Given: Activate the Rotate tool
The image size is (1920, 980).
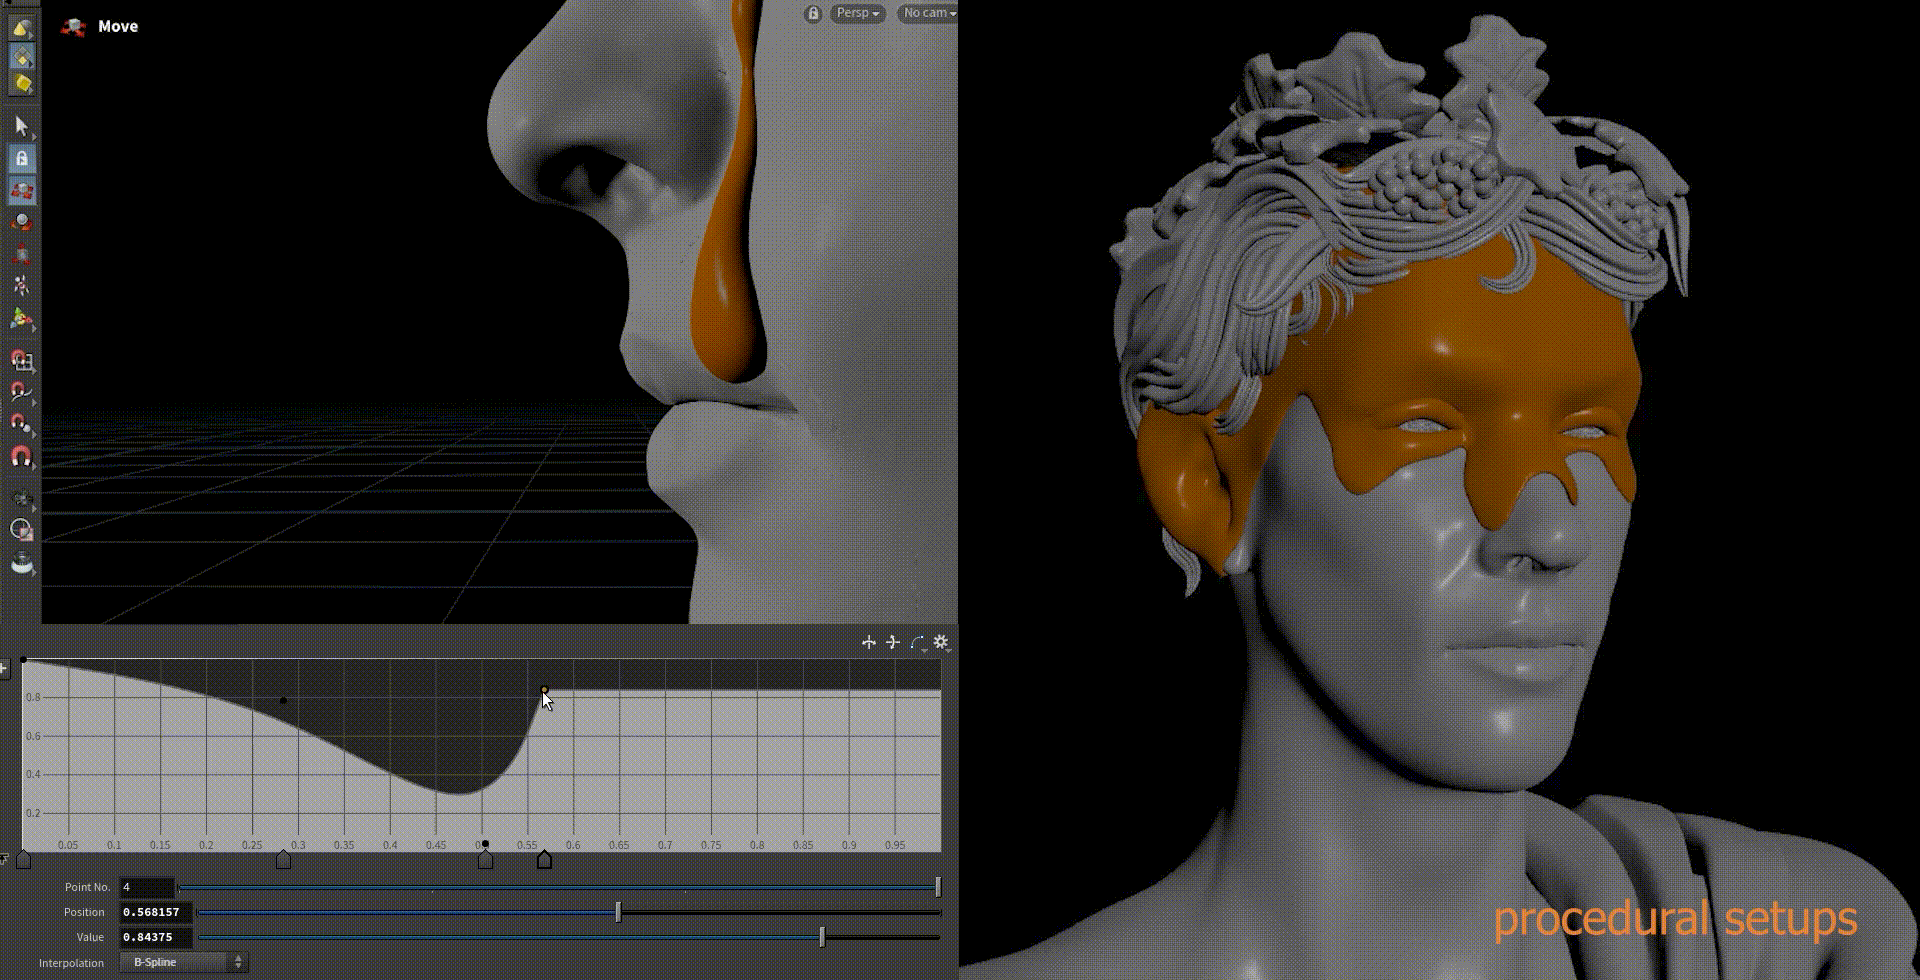Looking at the screenshot, I should (x=21, y=222).
